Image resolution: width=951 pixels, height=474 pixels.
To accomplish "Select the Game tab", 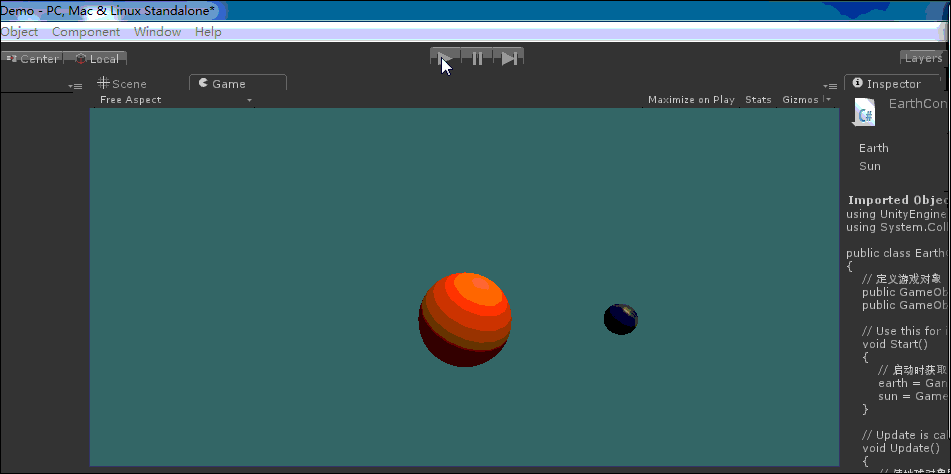I will (237, 84).
